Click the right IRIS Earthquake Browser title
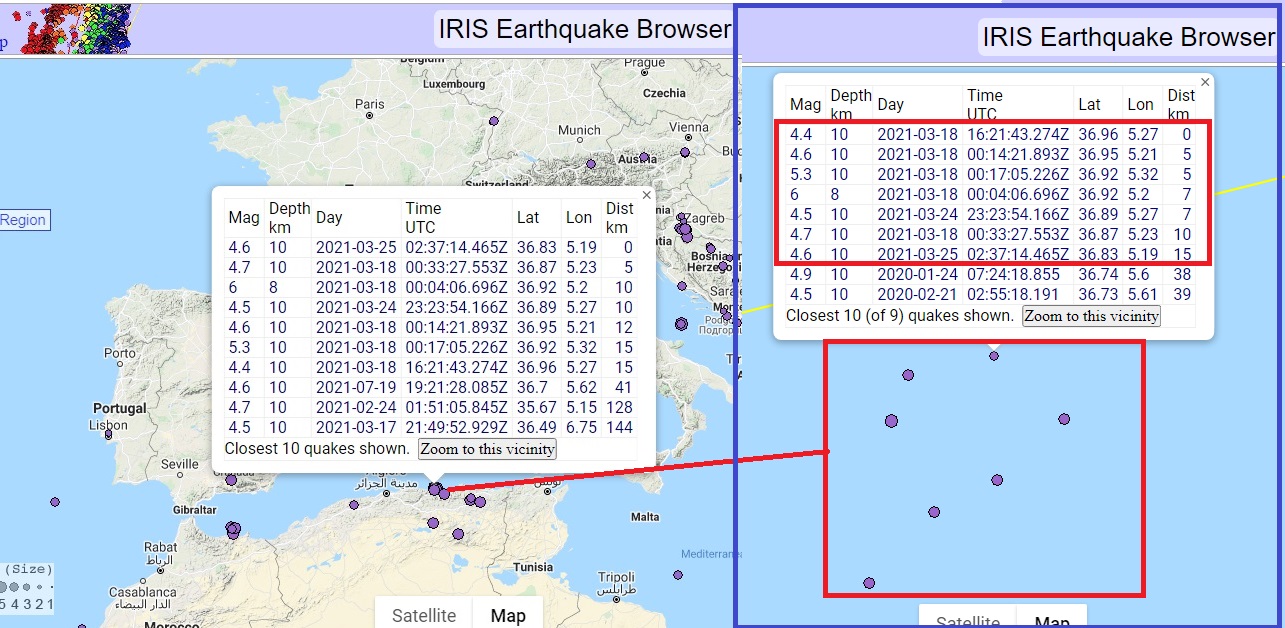 (1129, 38)
